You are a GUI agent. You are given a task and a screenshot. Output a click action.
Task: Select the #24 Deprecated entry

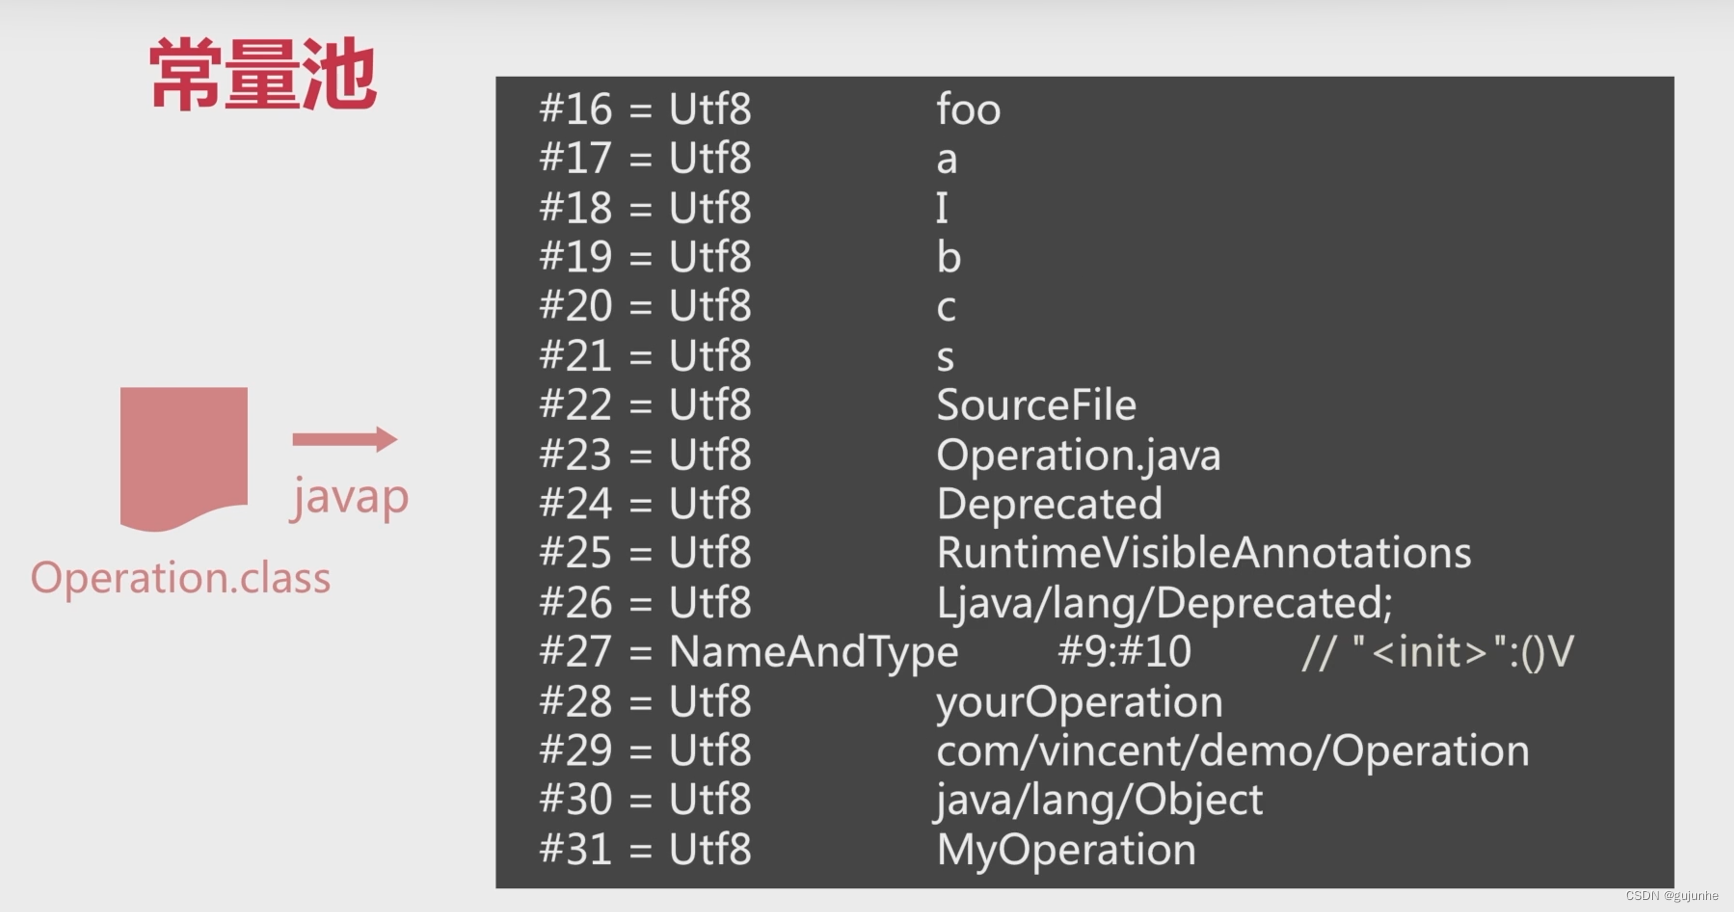click(x=1049, y=504)
